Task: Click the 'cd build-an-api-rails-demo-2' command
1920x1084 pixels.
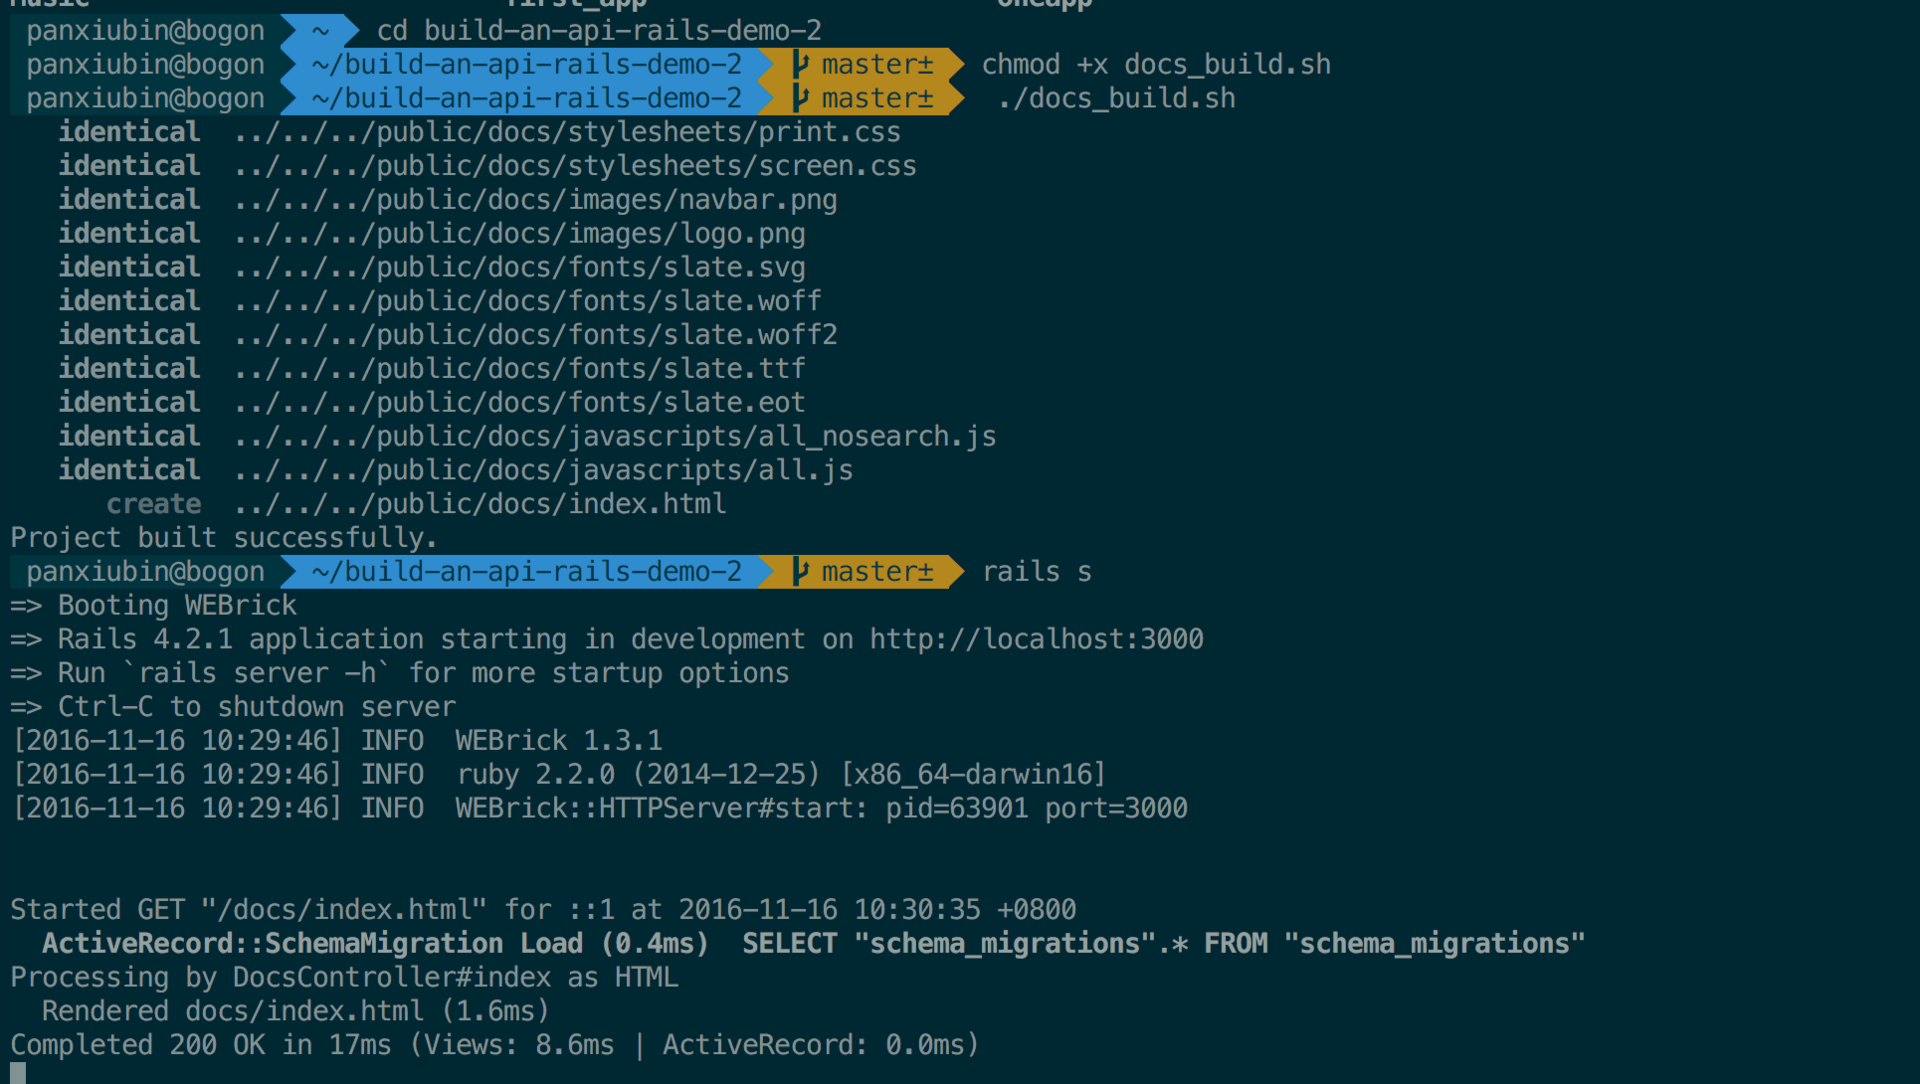Action: click(599, 31)
